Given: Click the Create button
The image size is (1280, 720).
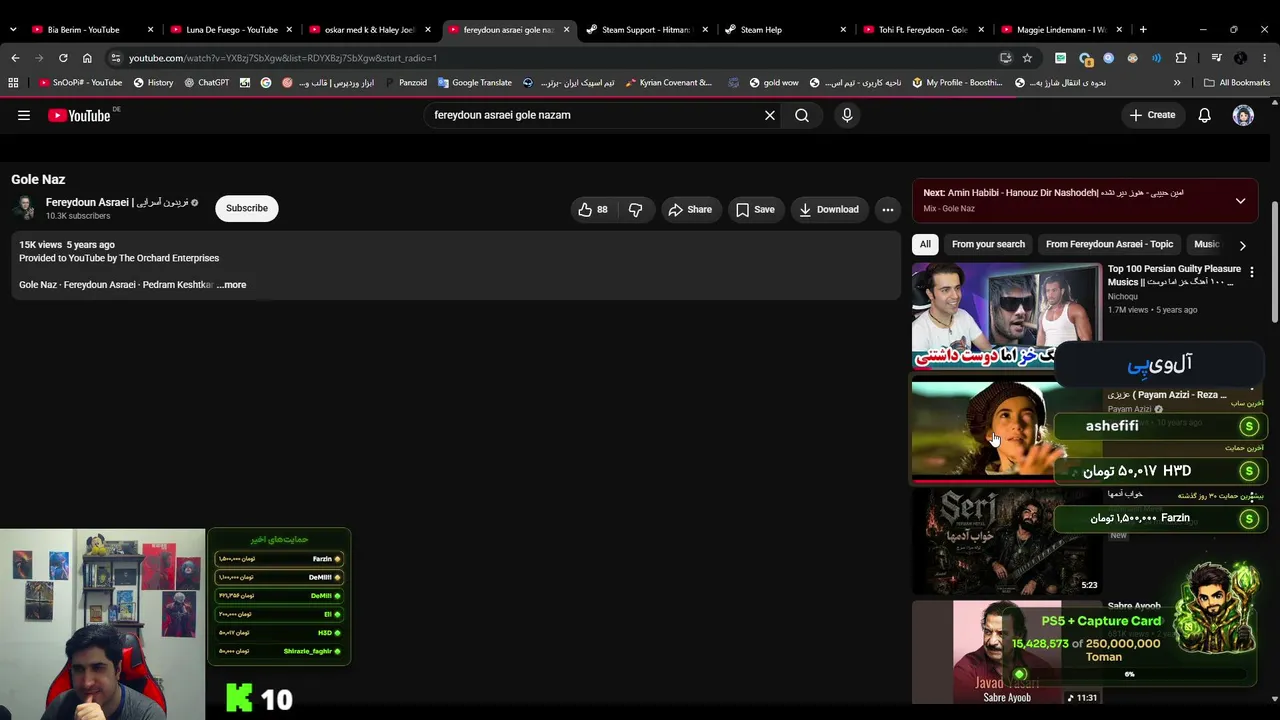Looking at the screenshot, I should (1152, 115).
